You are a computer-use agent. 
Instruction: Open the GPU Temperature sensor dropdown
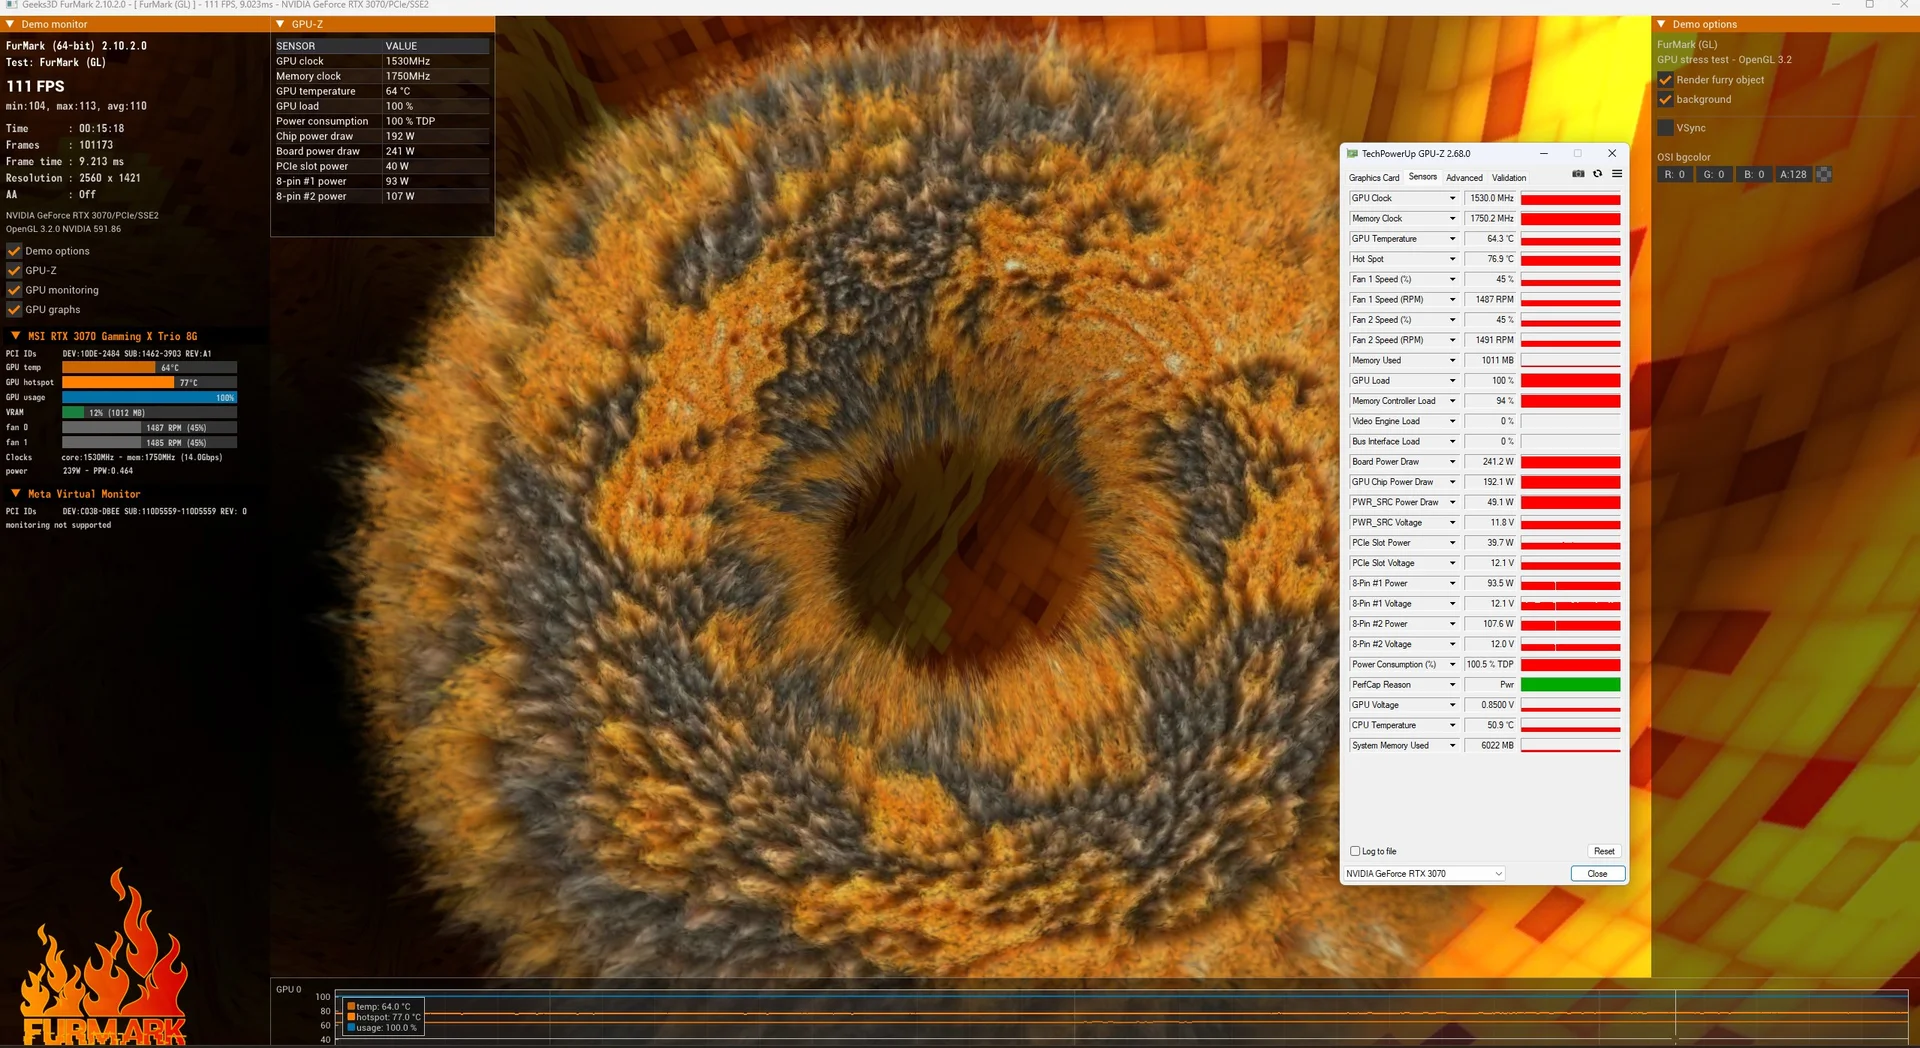[x=1452, y=239]
